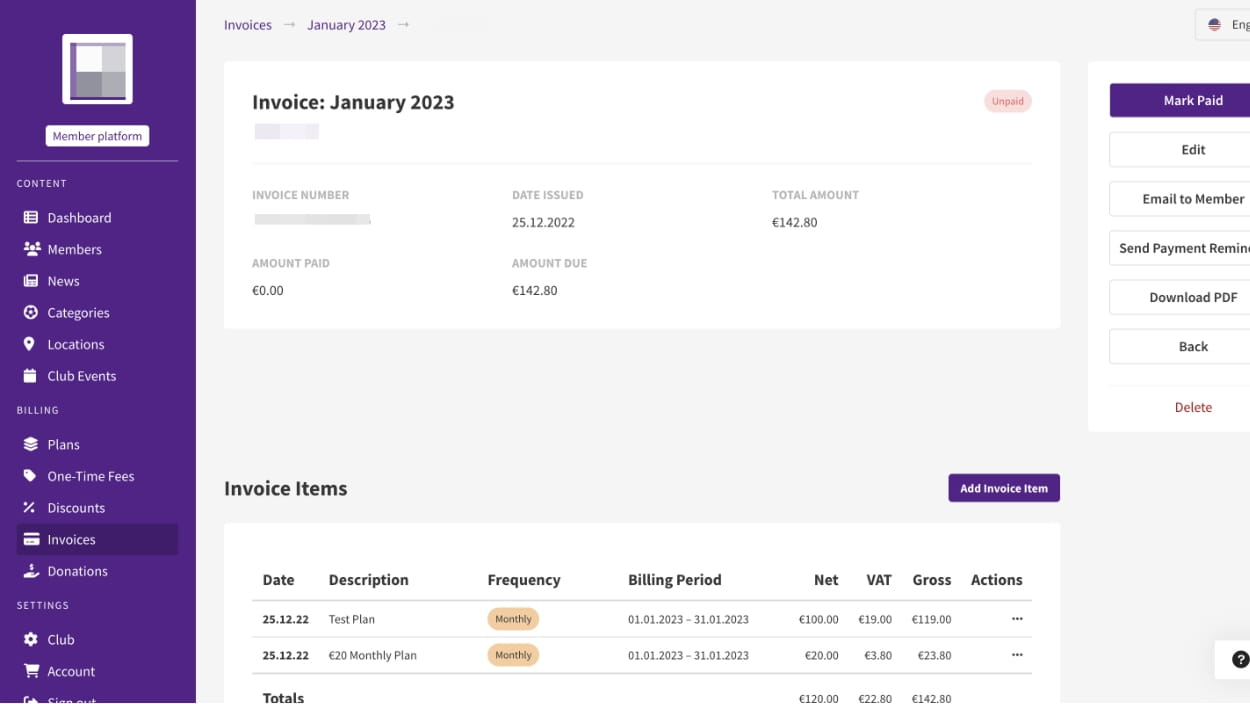Image resolution: width=1250 pixels, height=704 pixels.
Task: Click the €20 Monthly Plan description
Action: click(373, 655)
